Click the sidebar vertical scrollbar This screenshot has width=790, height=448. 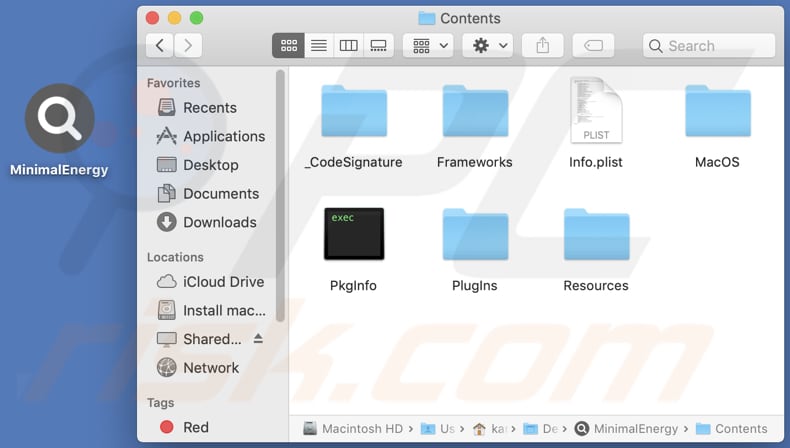pyautogui.click(x=281, y=190)
